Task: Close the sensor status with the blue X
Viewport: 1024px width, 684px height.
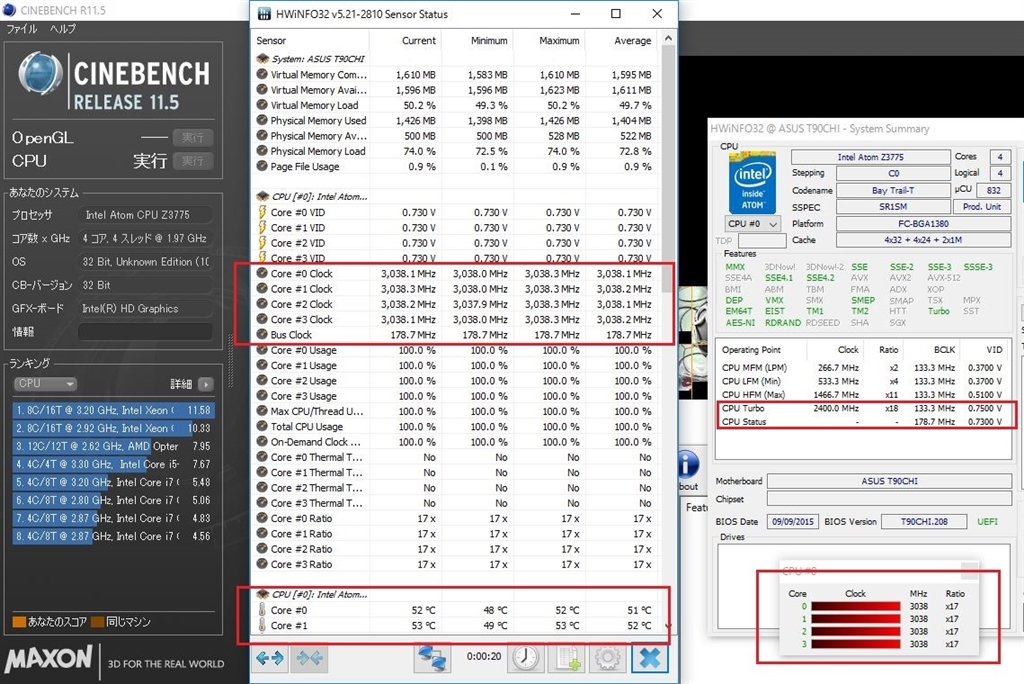Action: tap(650, 658)
